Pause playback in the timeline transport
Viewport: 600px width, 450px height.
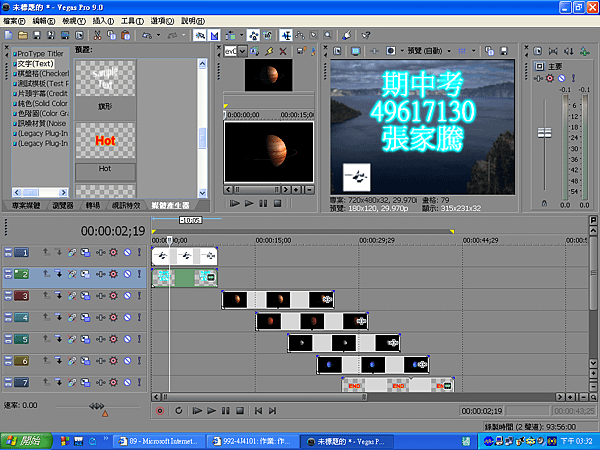(x=226, y=411)
